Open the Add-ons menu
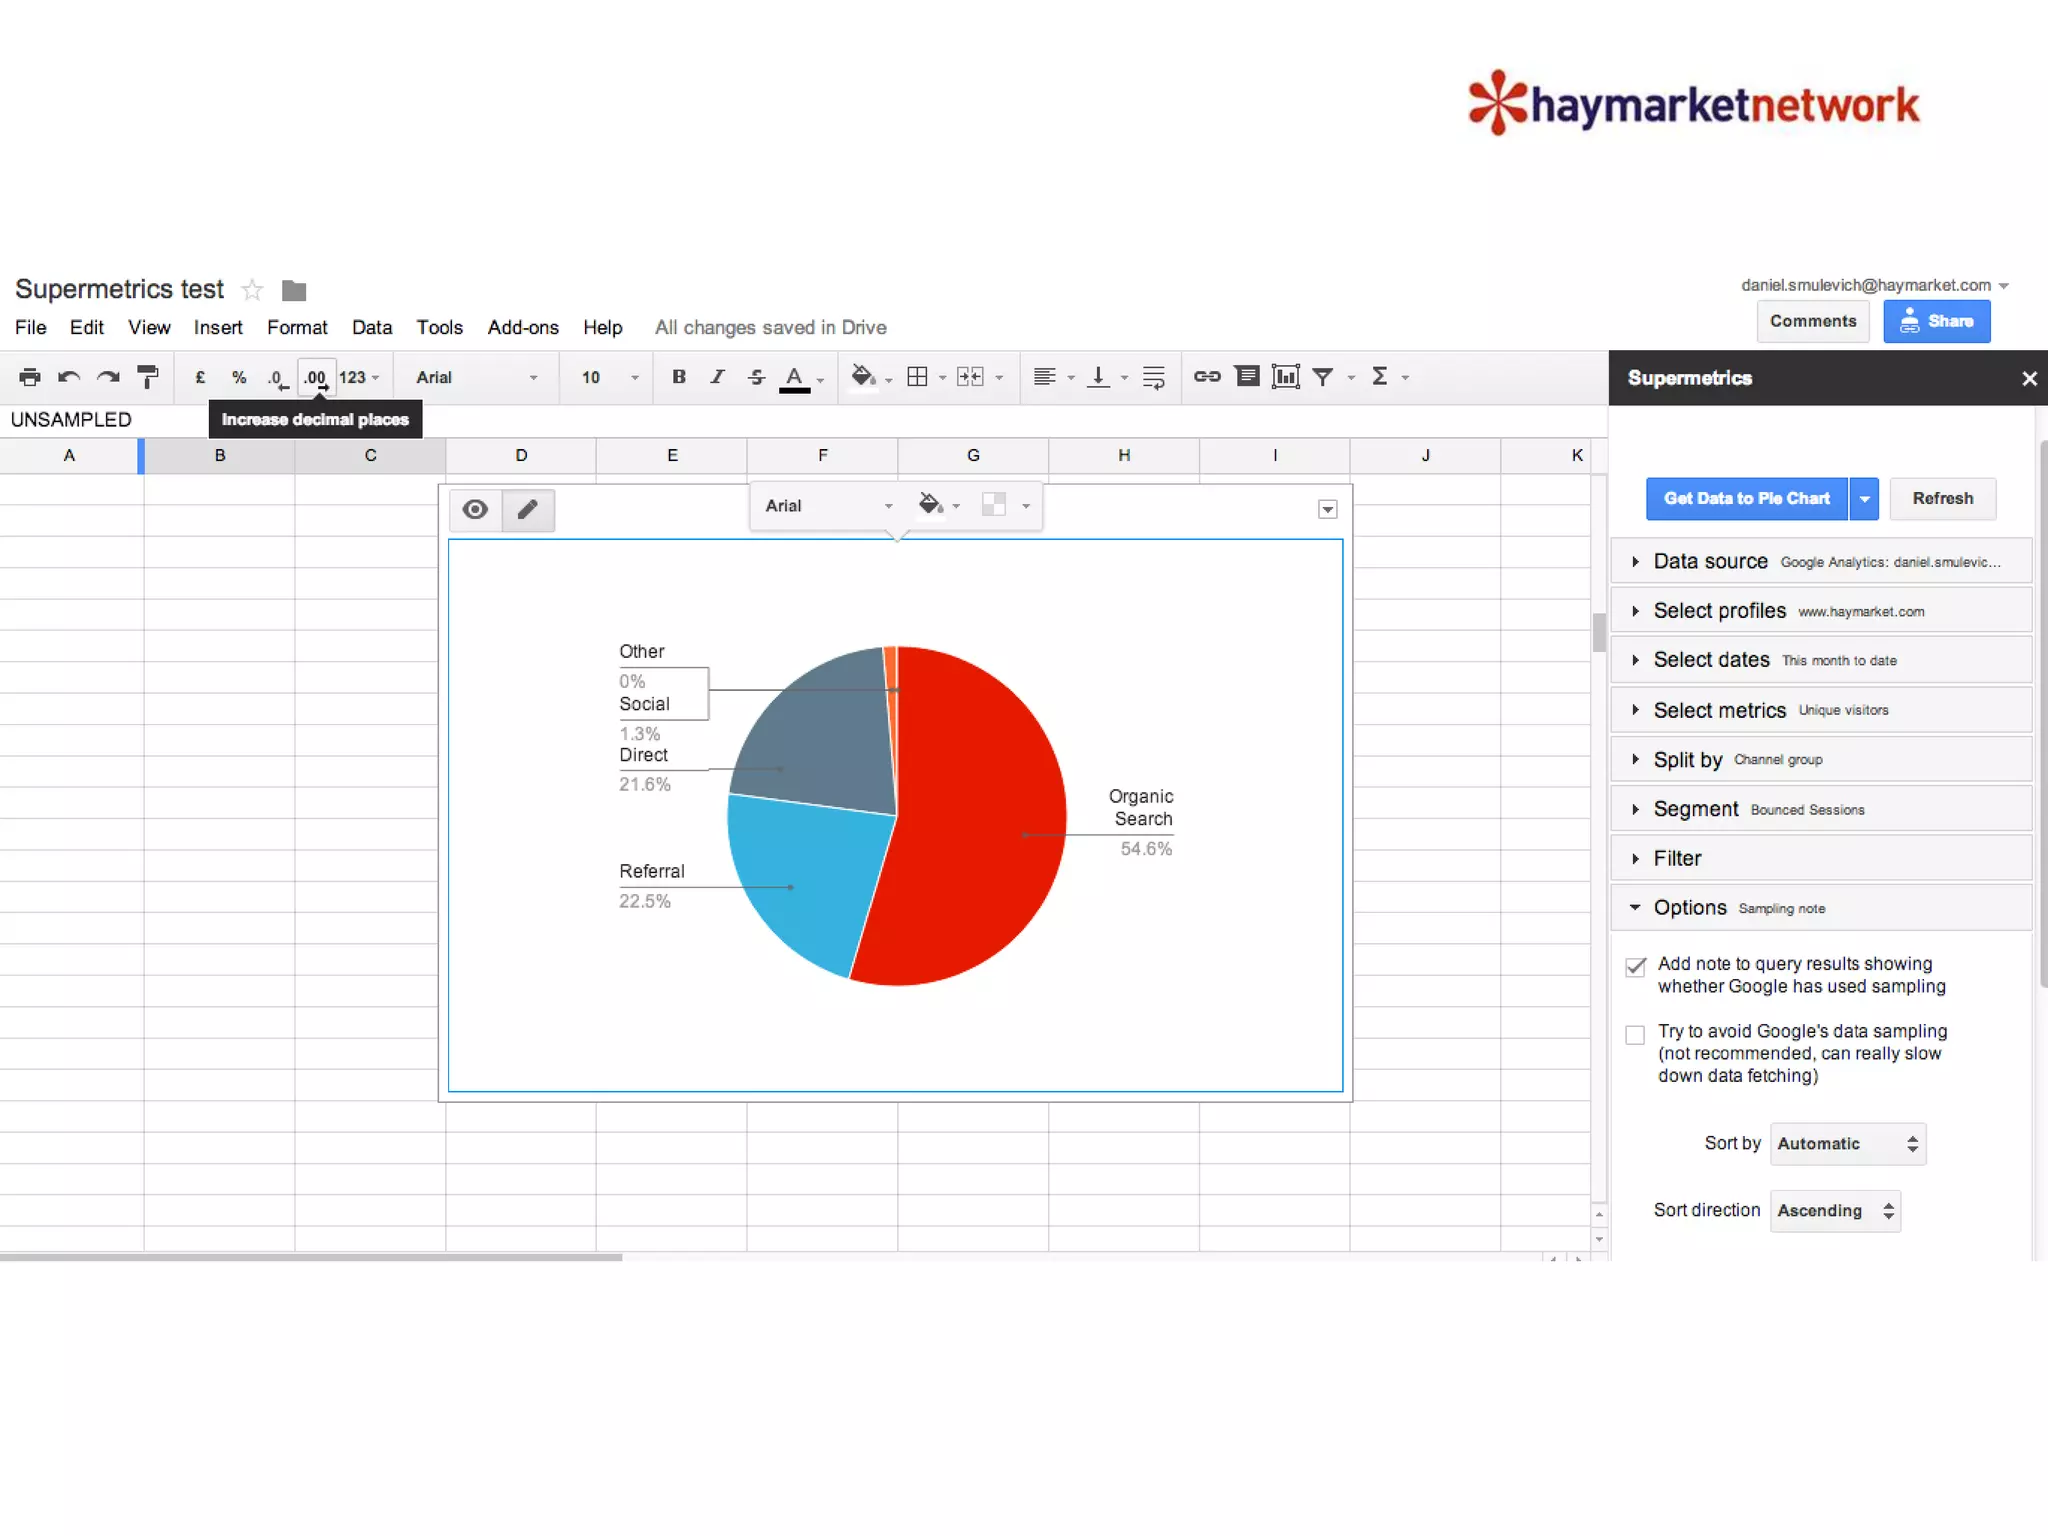2048x1536 pixels. pyautogui.click(x=522, y=327)
